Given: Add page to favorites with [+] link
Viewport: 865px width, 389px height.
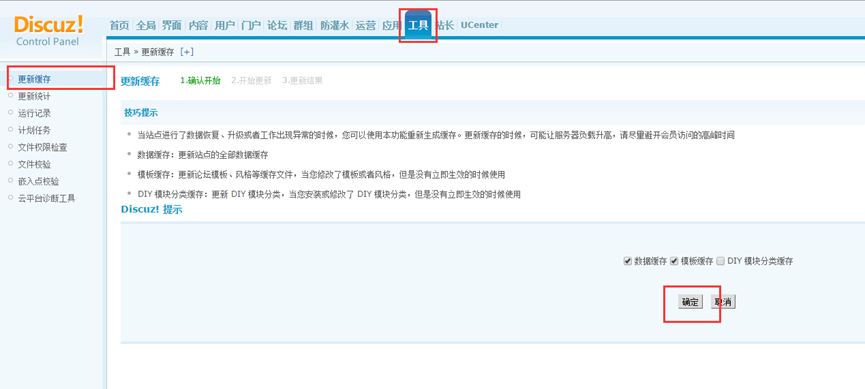Looking at the screenshot, I should (x=187, y=52).
